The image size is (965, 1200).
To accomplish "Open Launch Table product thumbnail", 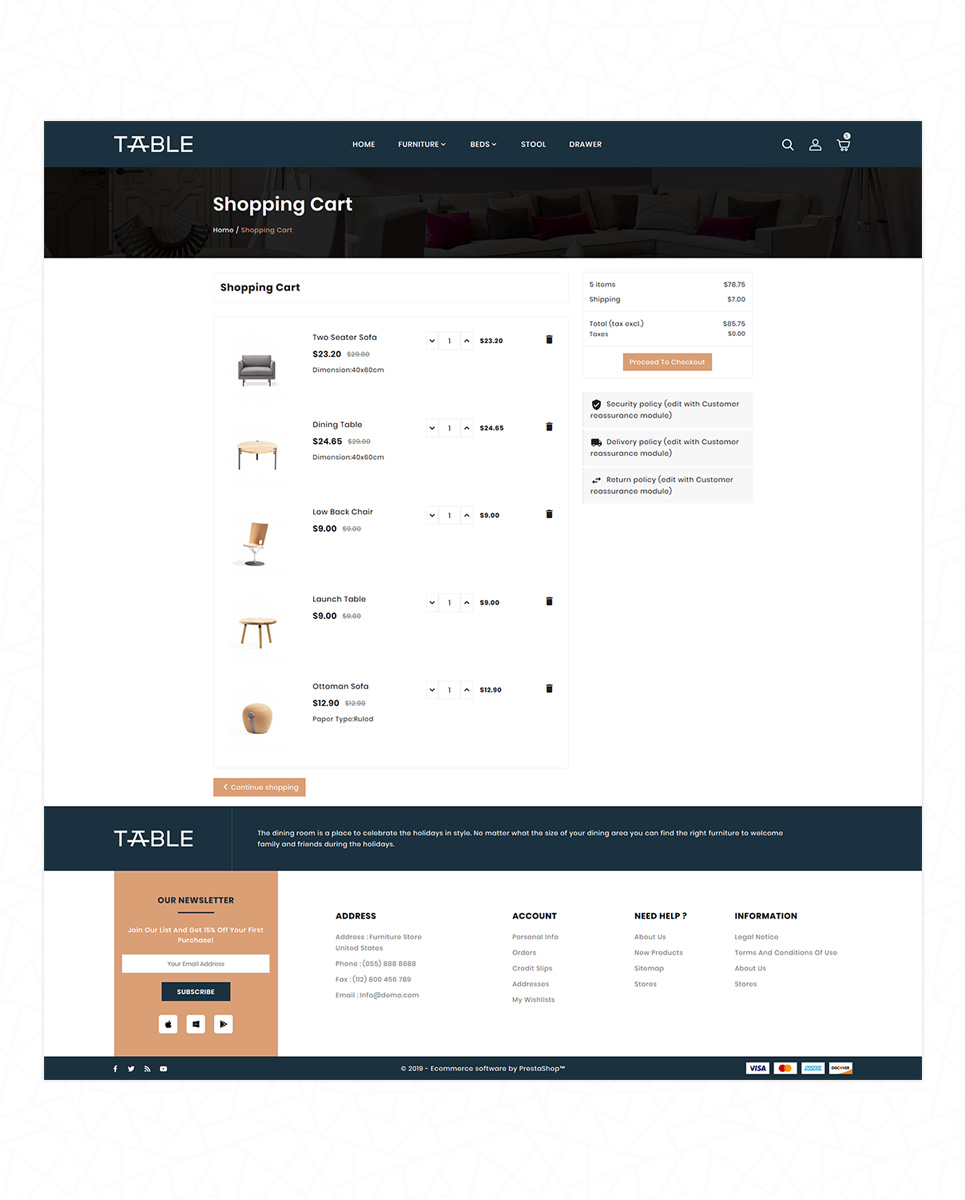I will pyautogui.click(x=257, y=631).
